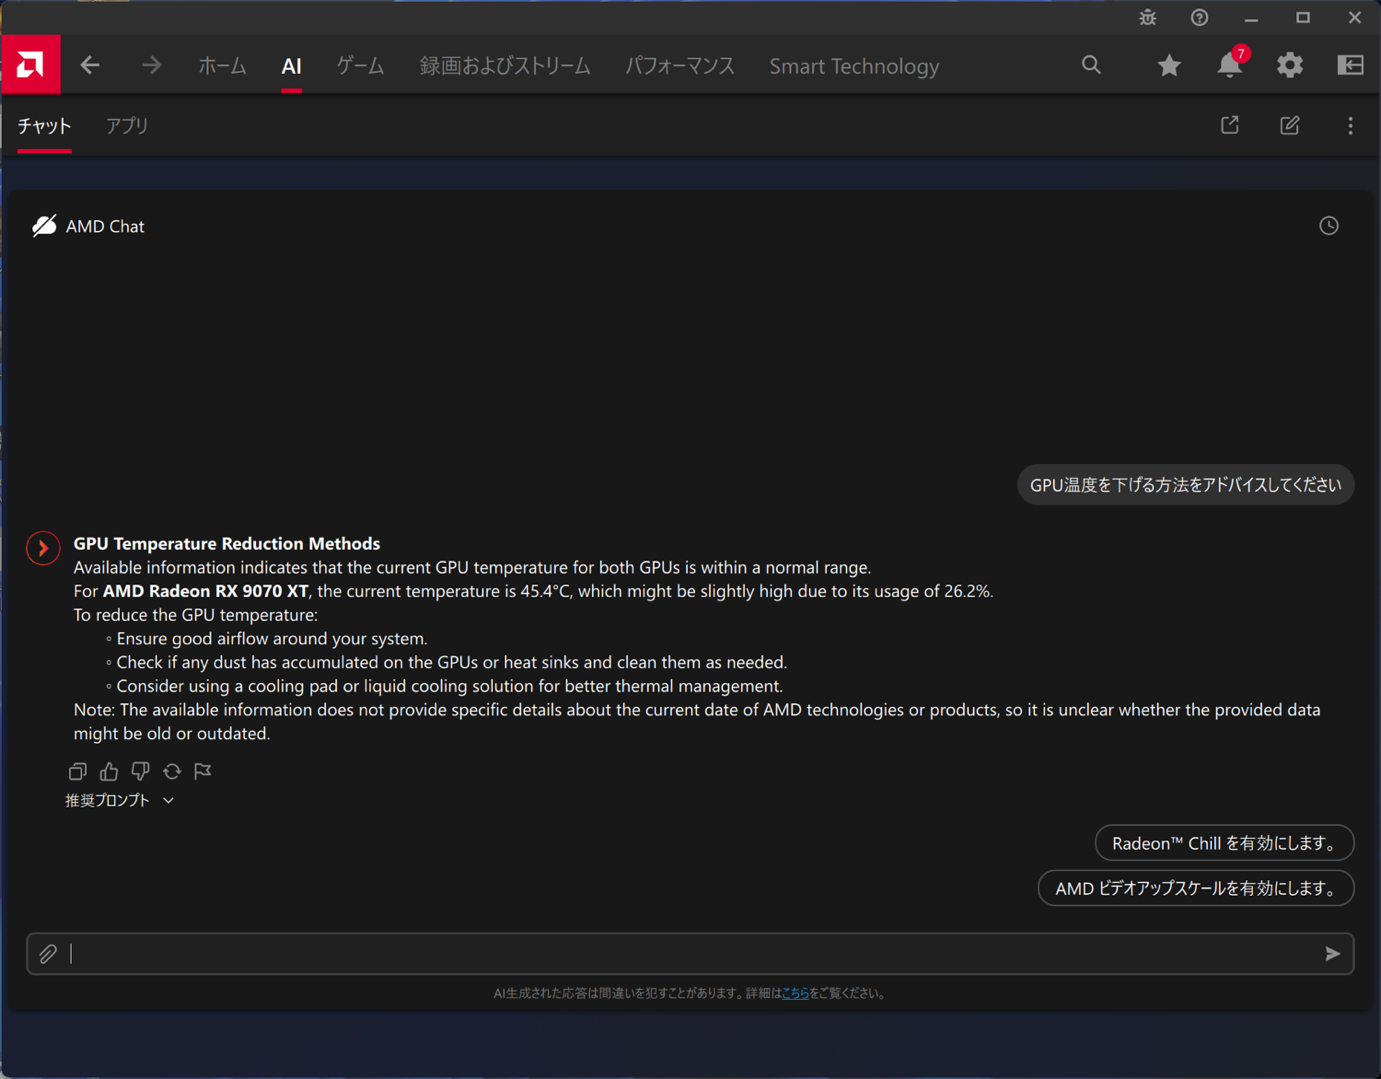Image resolution: width=1381 pixels, height=1079 pixels.
Task: Click the 'Ensure good airflow around your system' bullet
Action: click(272, 639)
